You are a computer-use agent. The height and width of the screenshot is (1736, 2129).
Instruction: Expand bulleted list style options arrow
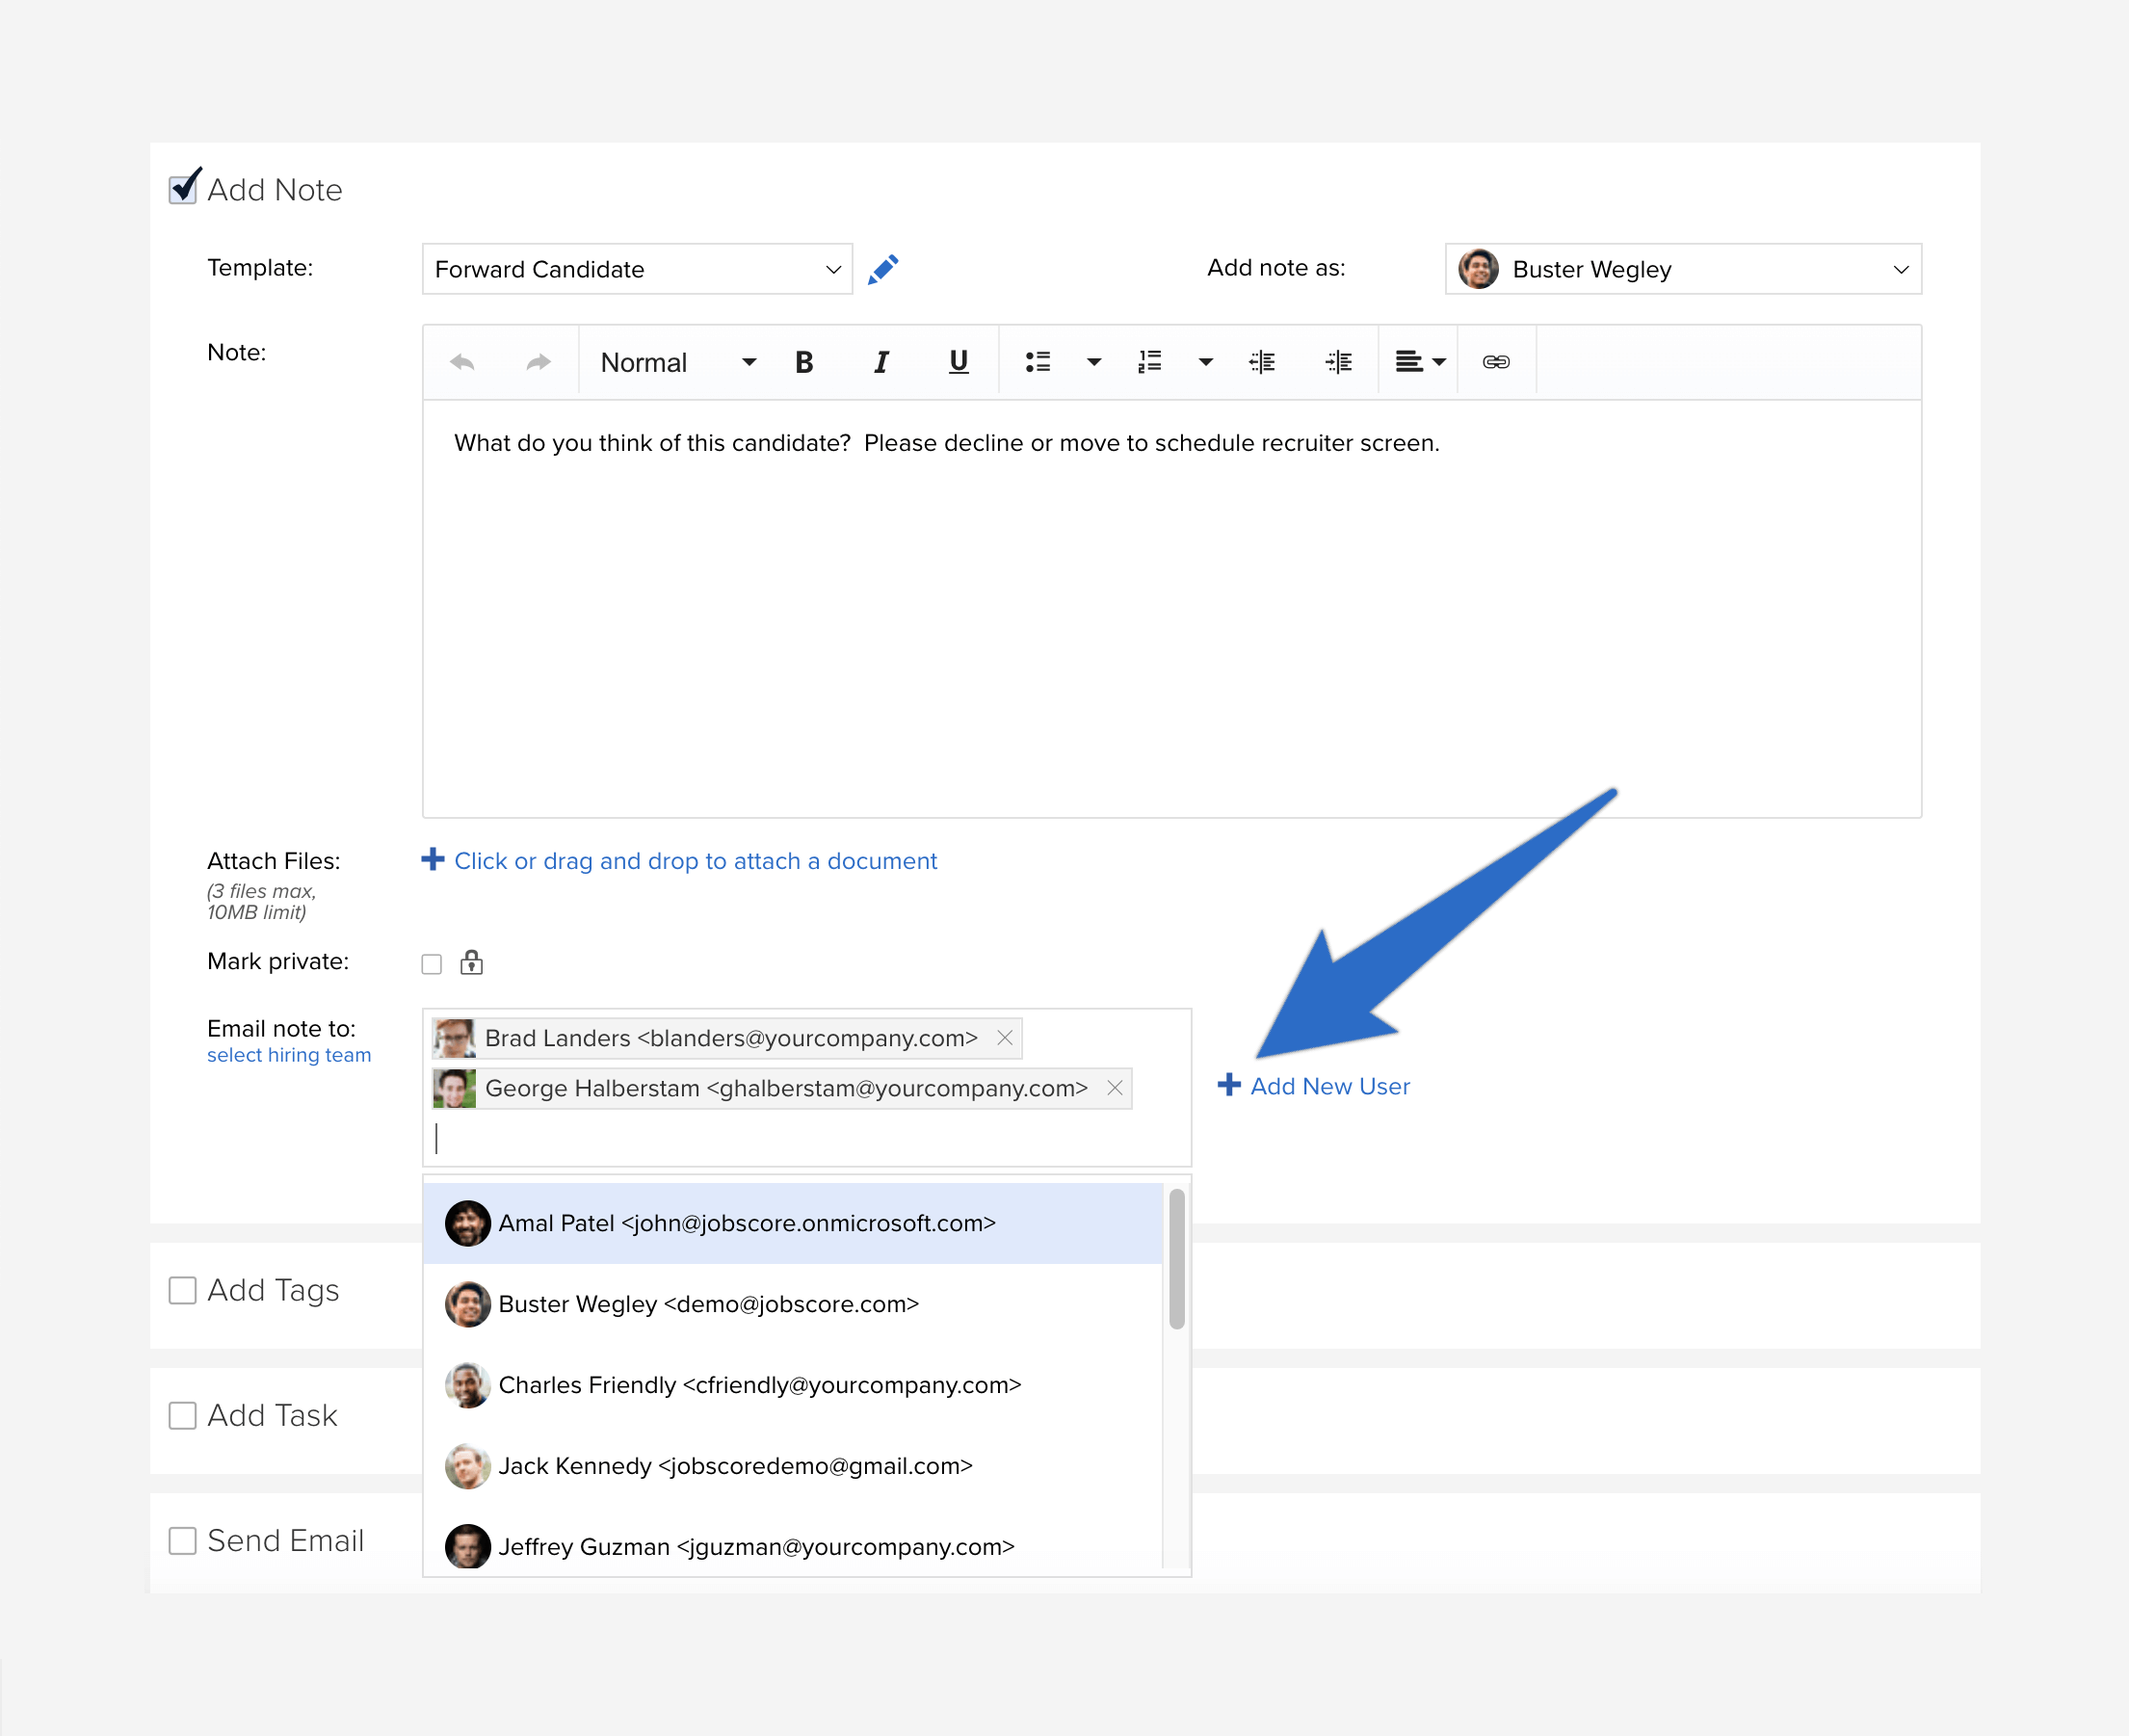point(1094,362)
